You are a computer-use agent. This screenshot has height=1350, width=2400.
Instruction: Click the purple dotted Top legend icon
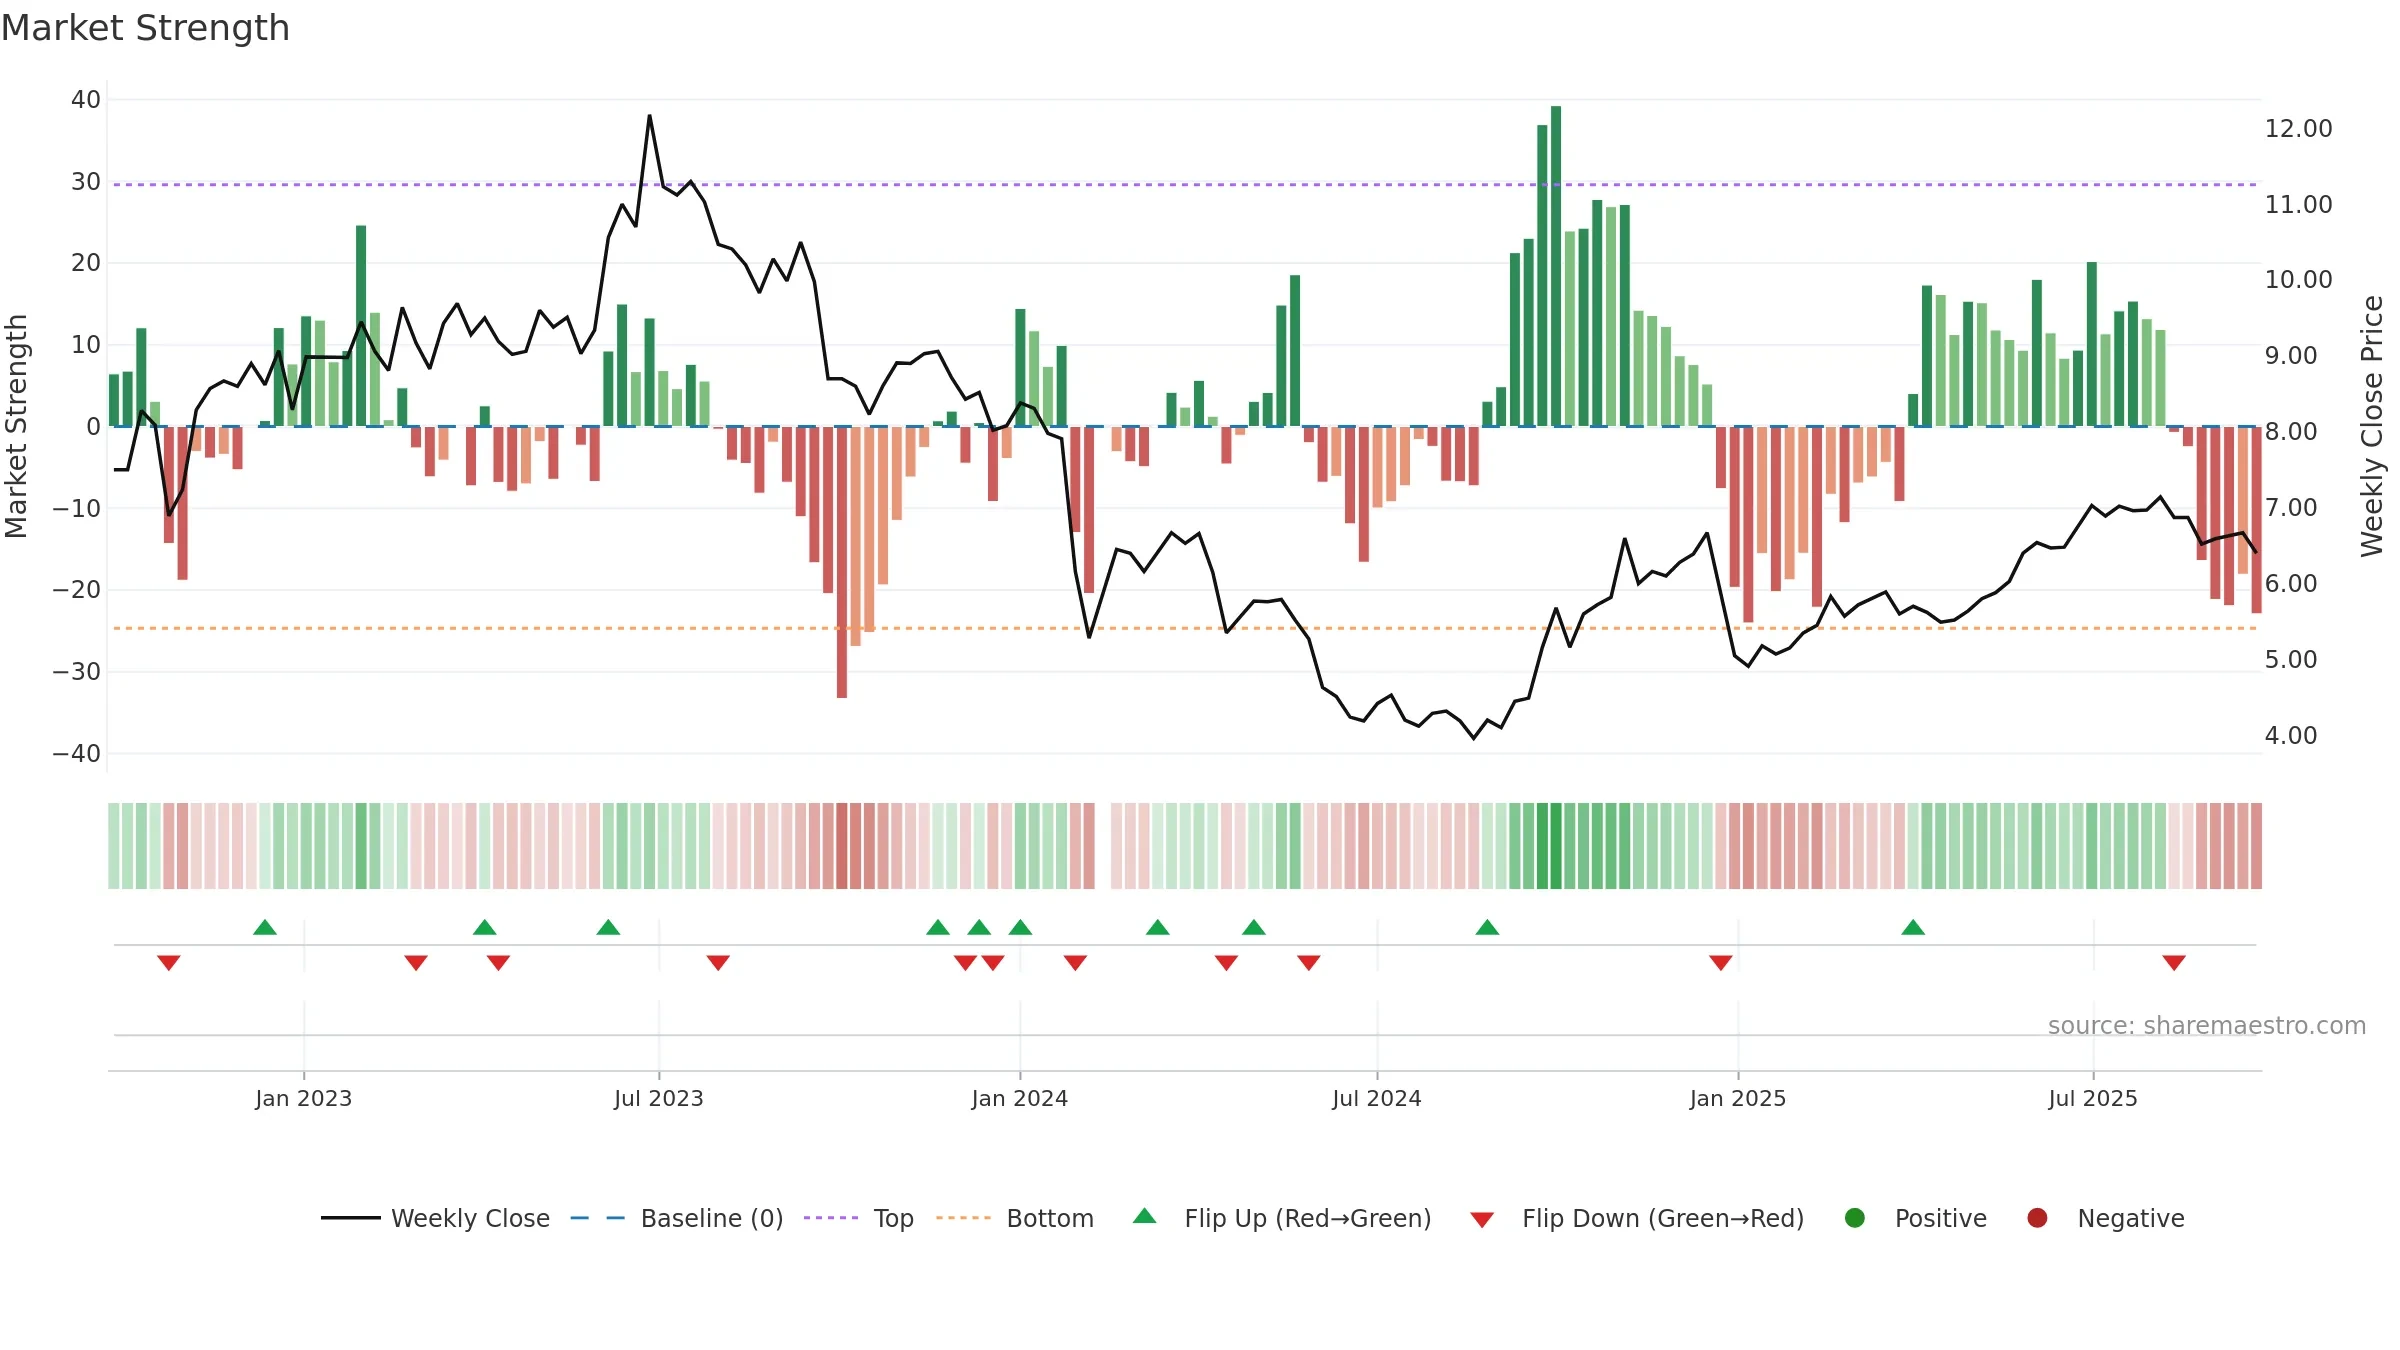click(831, 1218)
